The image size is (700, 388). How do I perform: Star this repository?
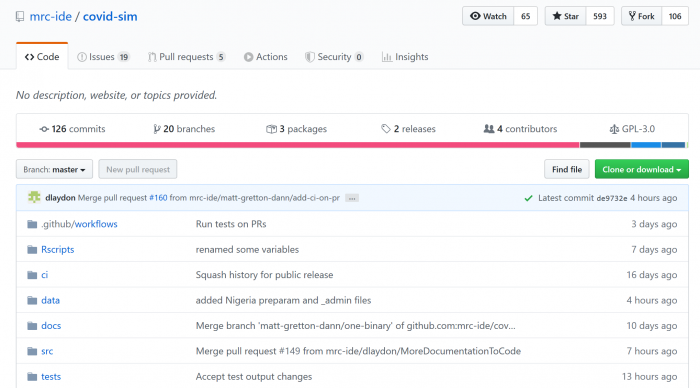coord(565,16)
